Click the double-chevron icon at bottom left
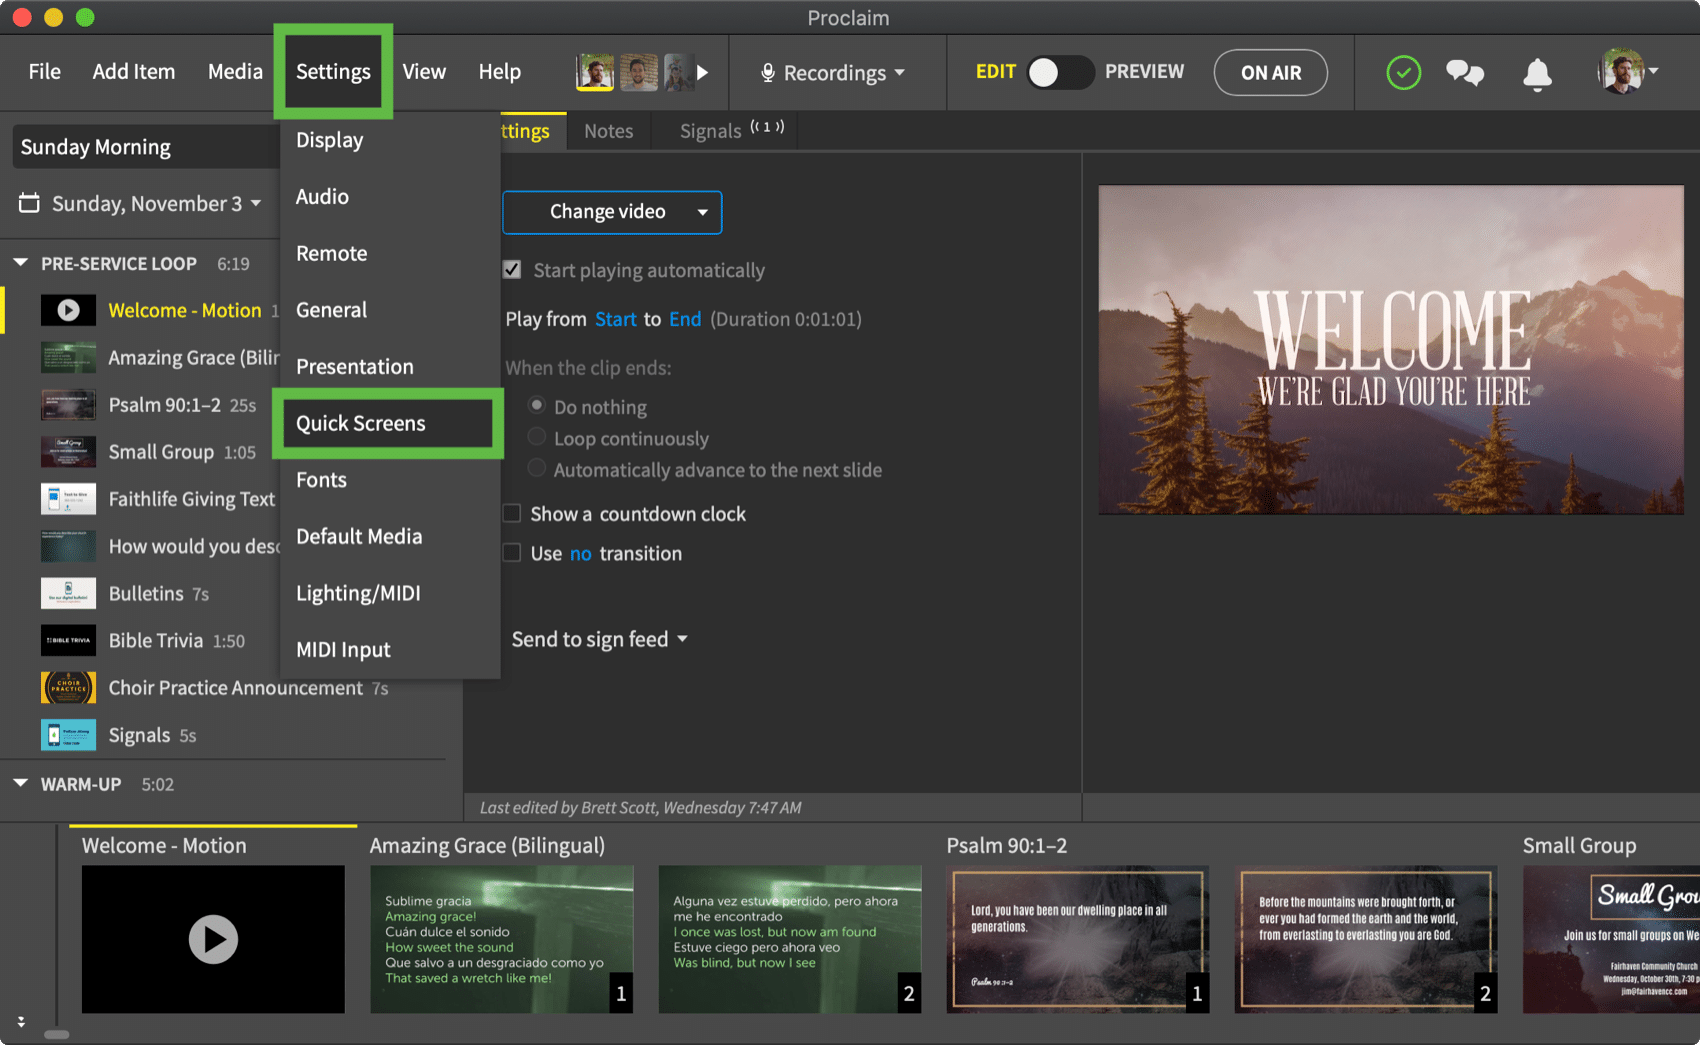Image resolution: width=1700 pixels, height=1045 pixels. 21,1022
